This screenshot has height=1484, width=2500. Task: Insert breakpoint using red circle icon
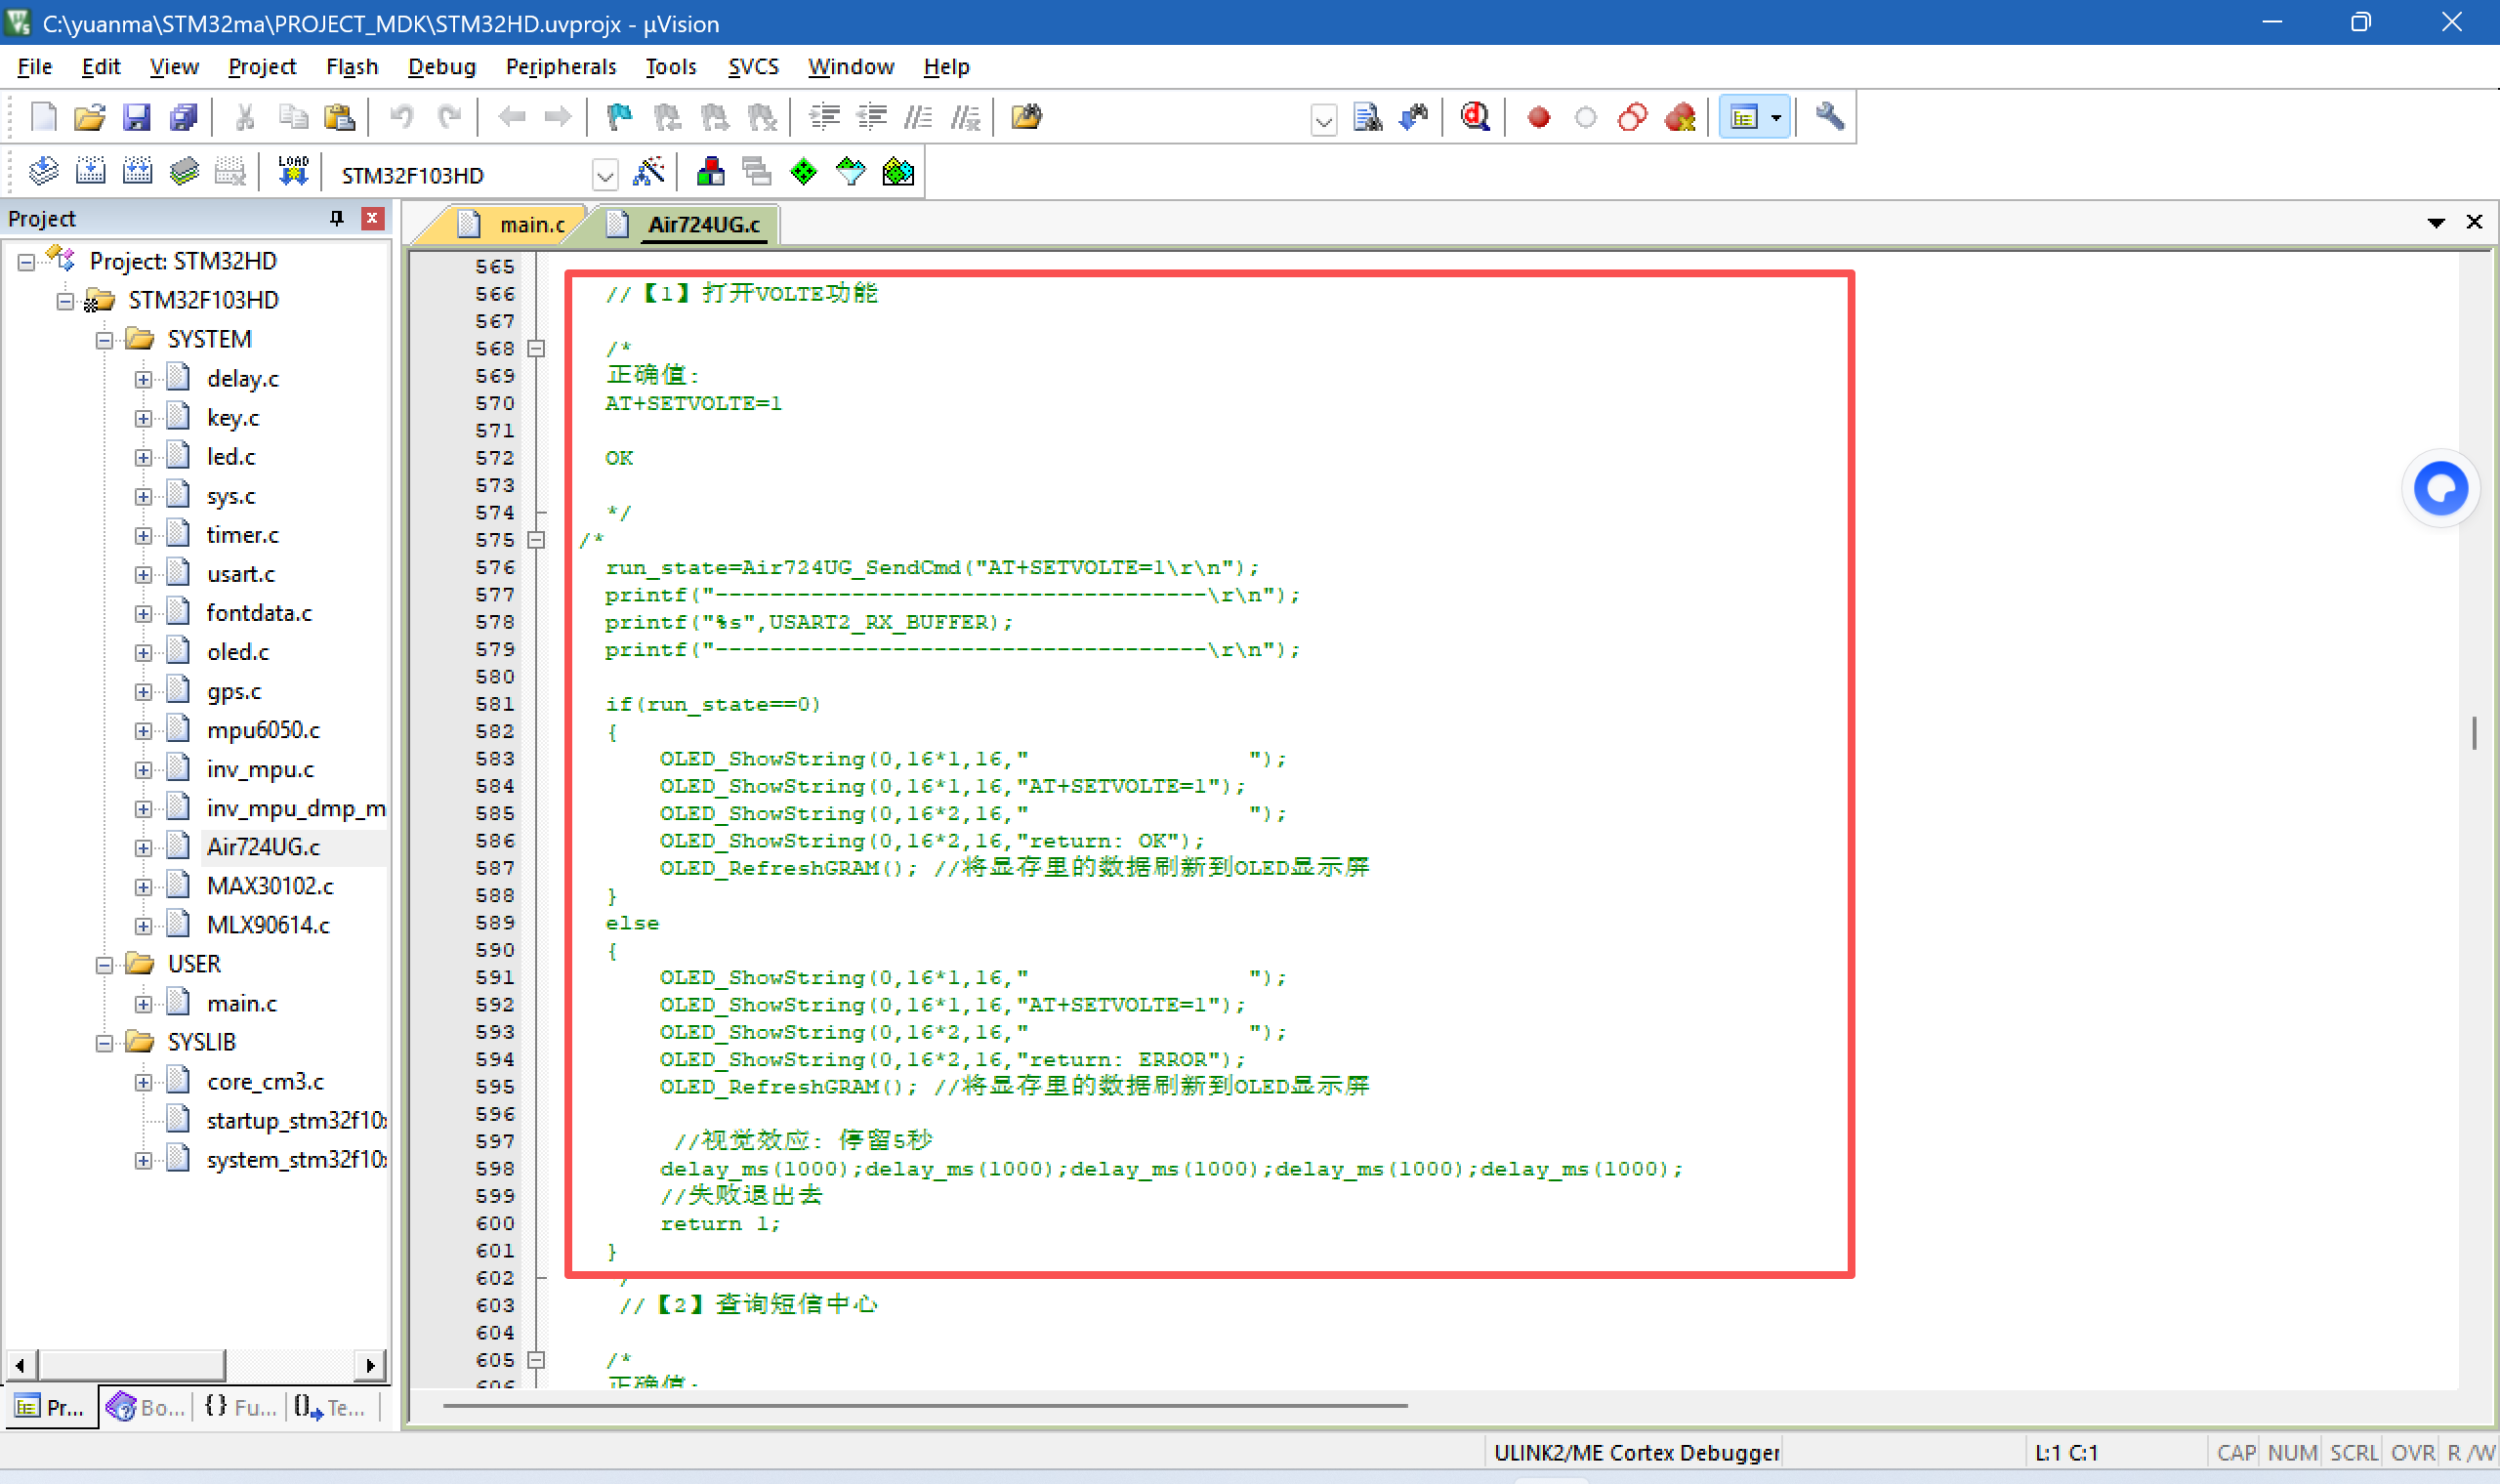[1539, 117]
